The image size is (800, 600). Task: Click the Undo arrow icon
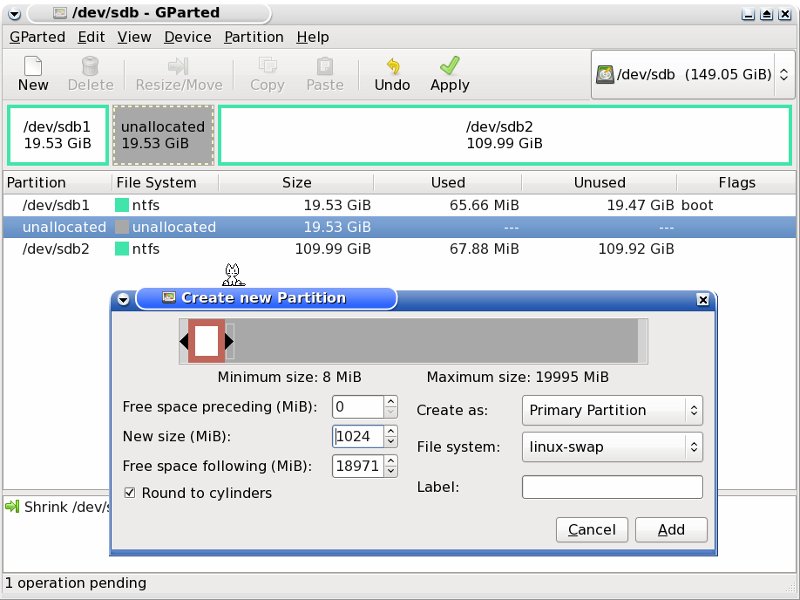[x=392, y=66]
